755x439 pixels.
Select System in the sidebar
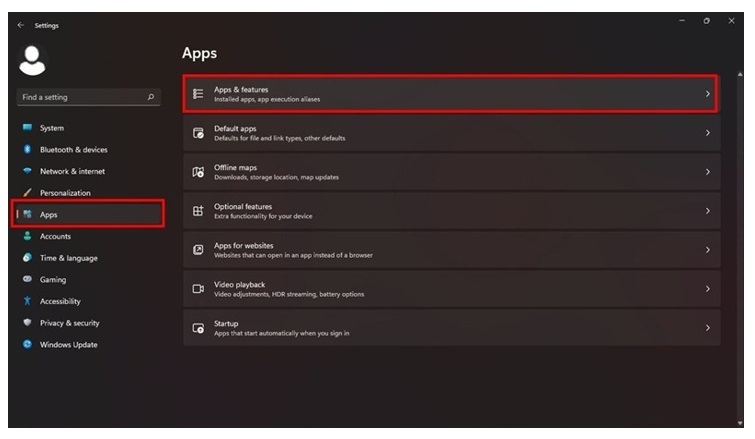51,128
